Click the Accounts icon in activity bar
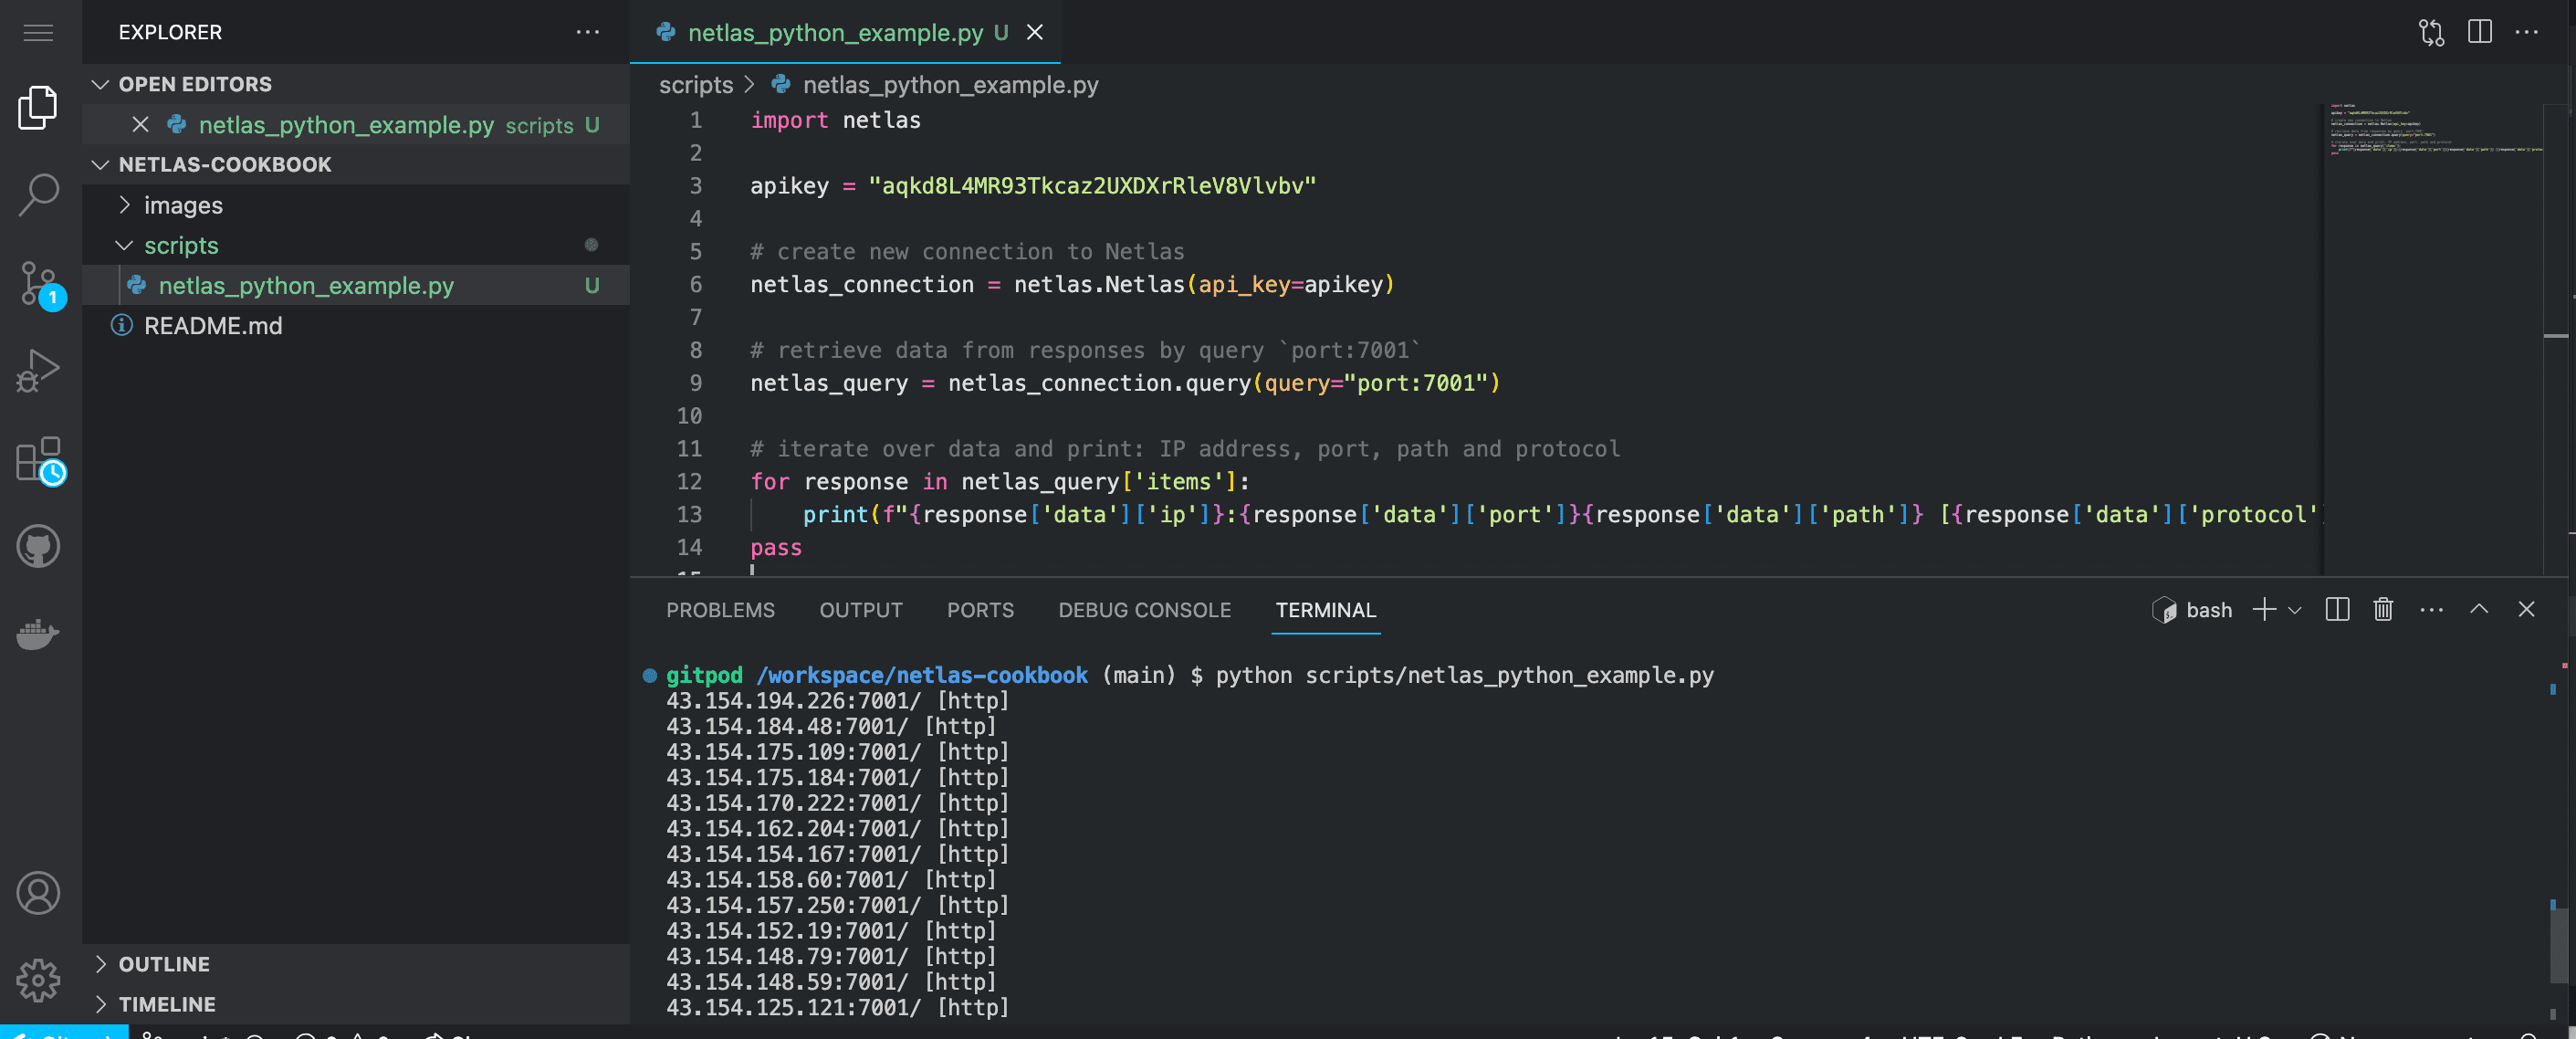The height and width of the screenshot is (1039, 2576). [x=38, y=892]
